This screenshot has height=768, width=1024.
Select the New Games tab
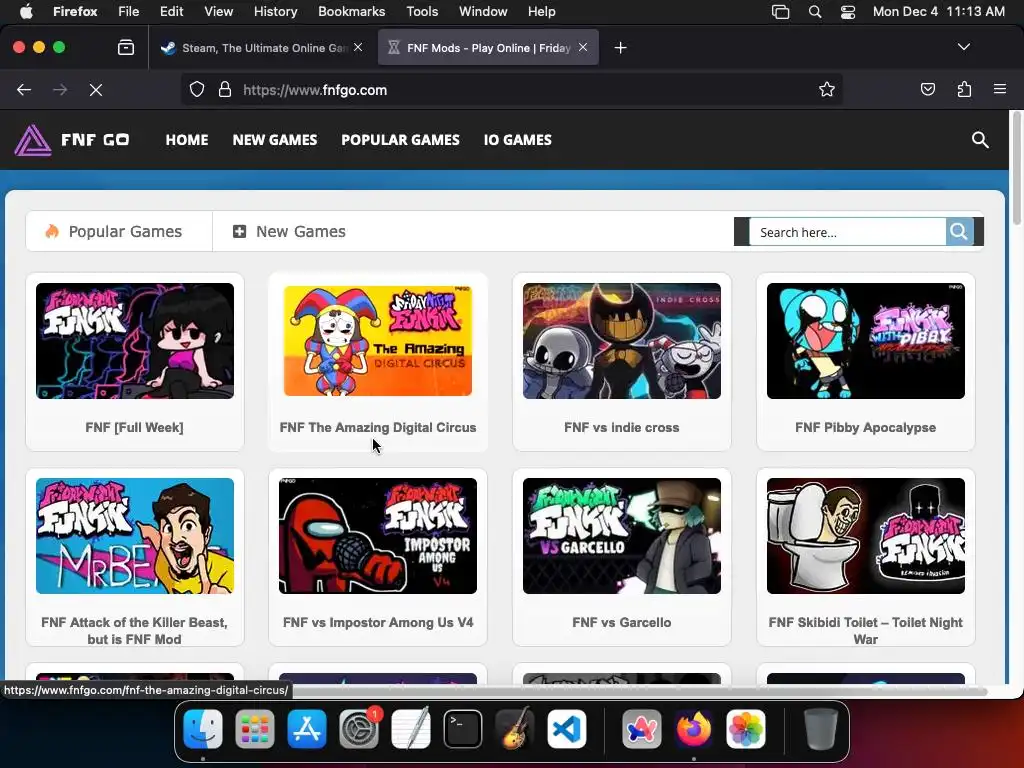[289, 231]
